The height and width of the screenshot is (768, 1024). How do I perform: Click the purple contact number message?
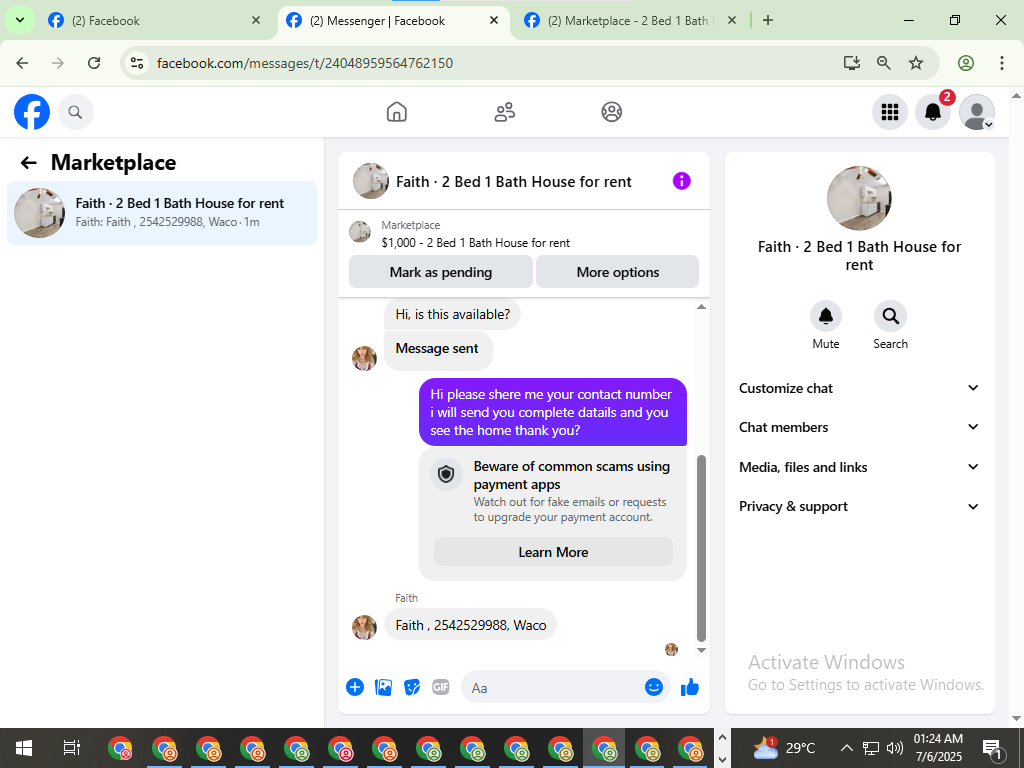click(552, 412)
